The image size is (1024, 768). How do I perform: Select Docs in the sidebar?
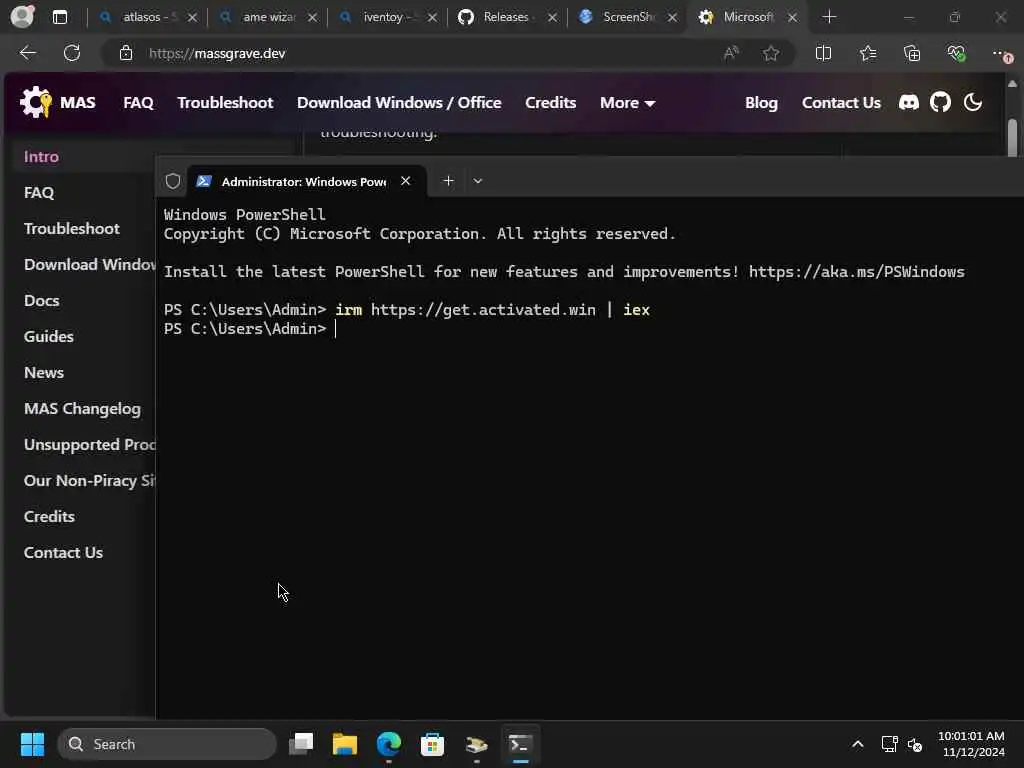click(x=42, y=300)
